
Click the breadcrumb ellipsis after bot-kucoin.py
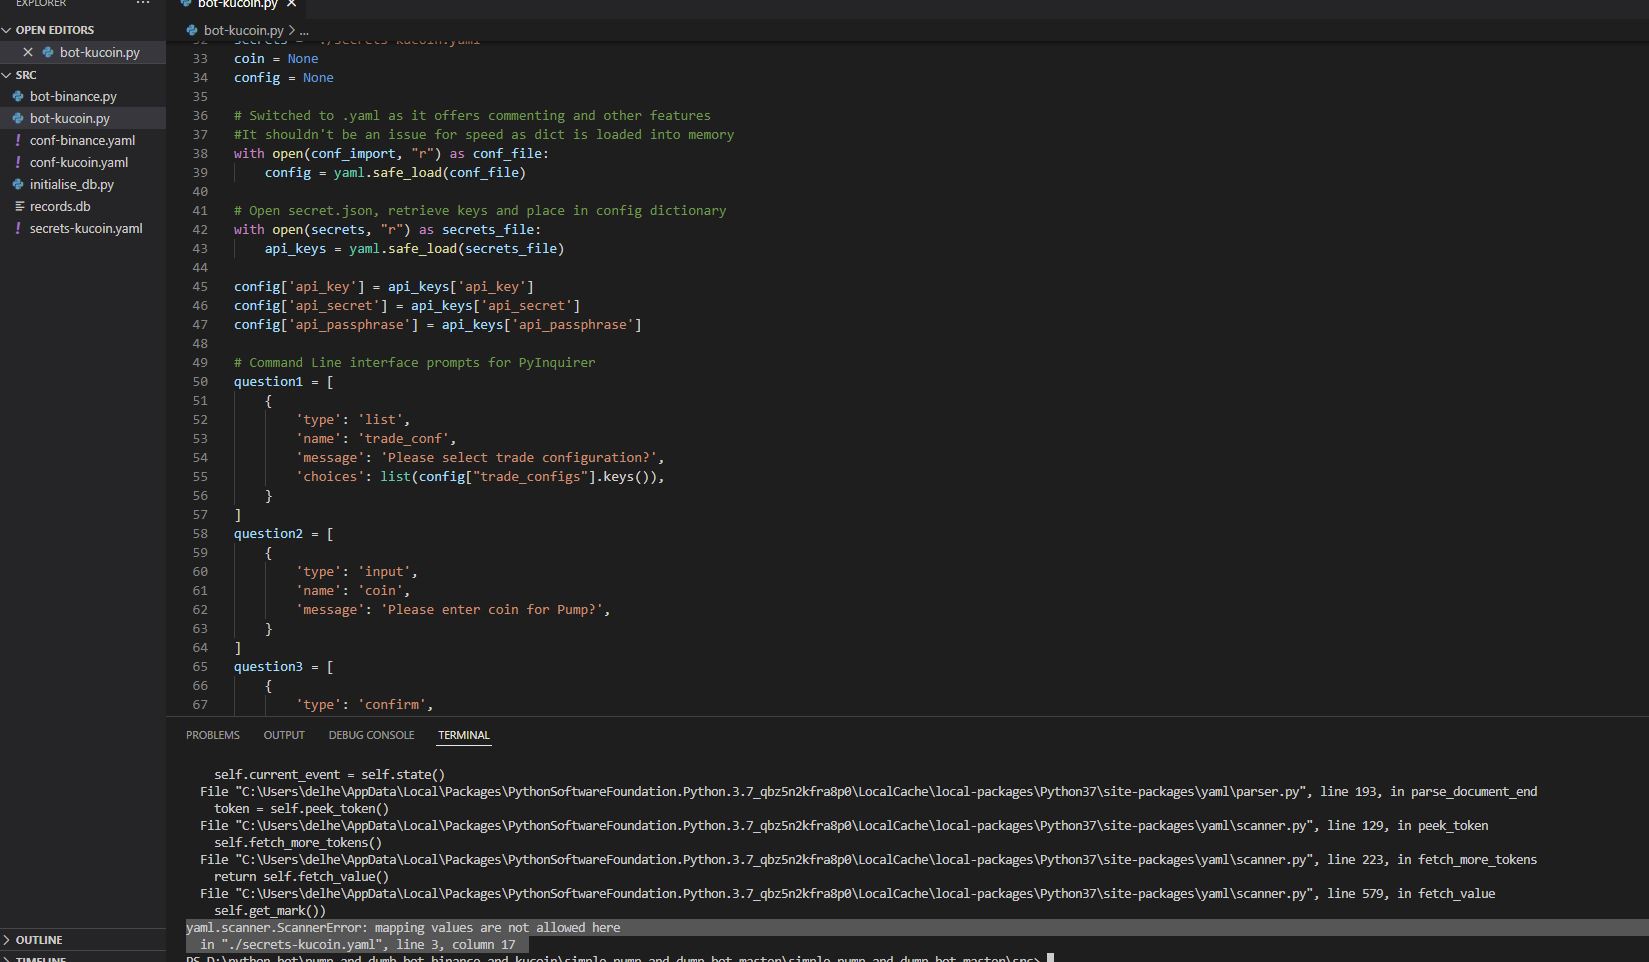tap(304, 30)
